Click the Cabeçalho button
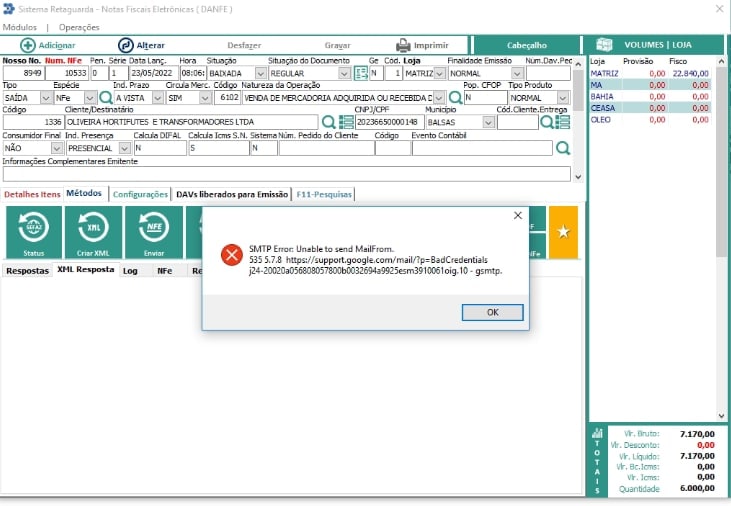The image size is (731, 506). pyautogui.click(x=526, y=45)
